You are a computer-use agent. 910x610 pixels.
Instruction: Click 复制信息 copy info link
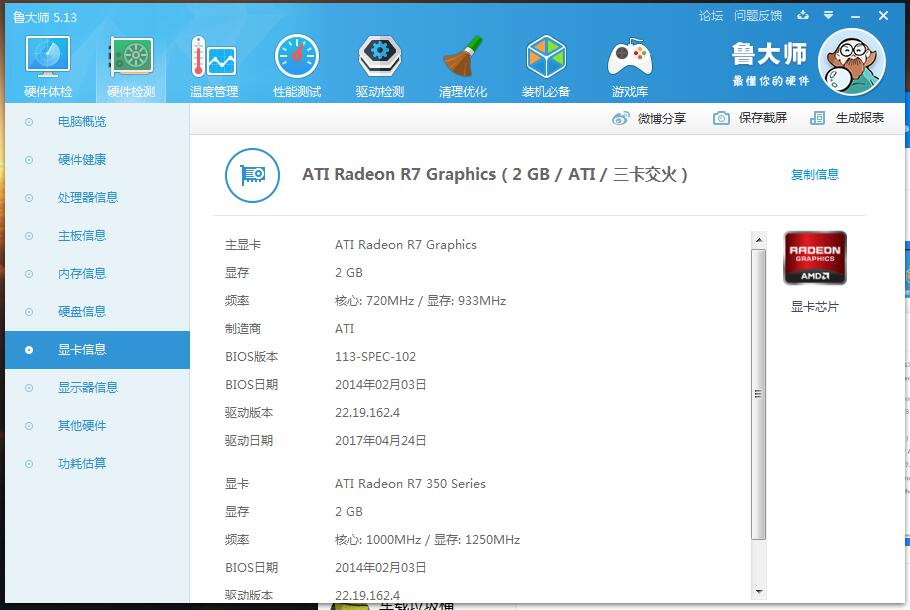coord(815,175)
